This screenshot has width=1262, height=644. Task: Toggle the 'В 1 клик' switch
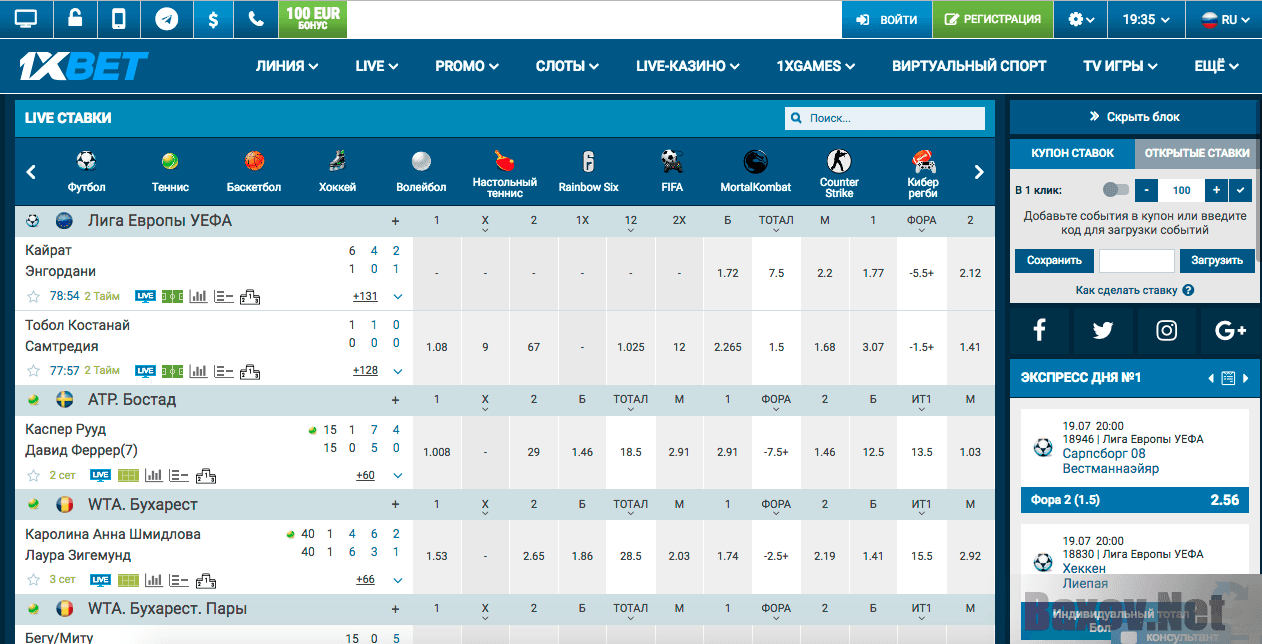point(1114,190)
